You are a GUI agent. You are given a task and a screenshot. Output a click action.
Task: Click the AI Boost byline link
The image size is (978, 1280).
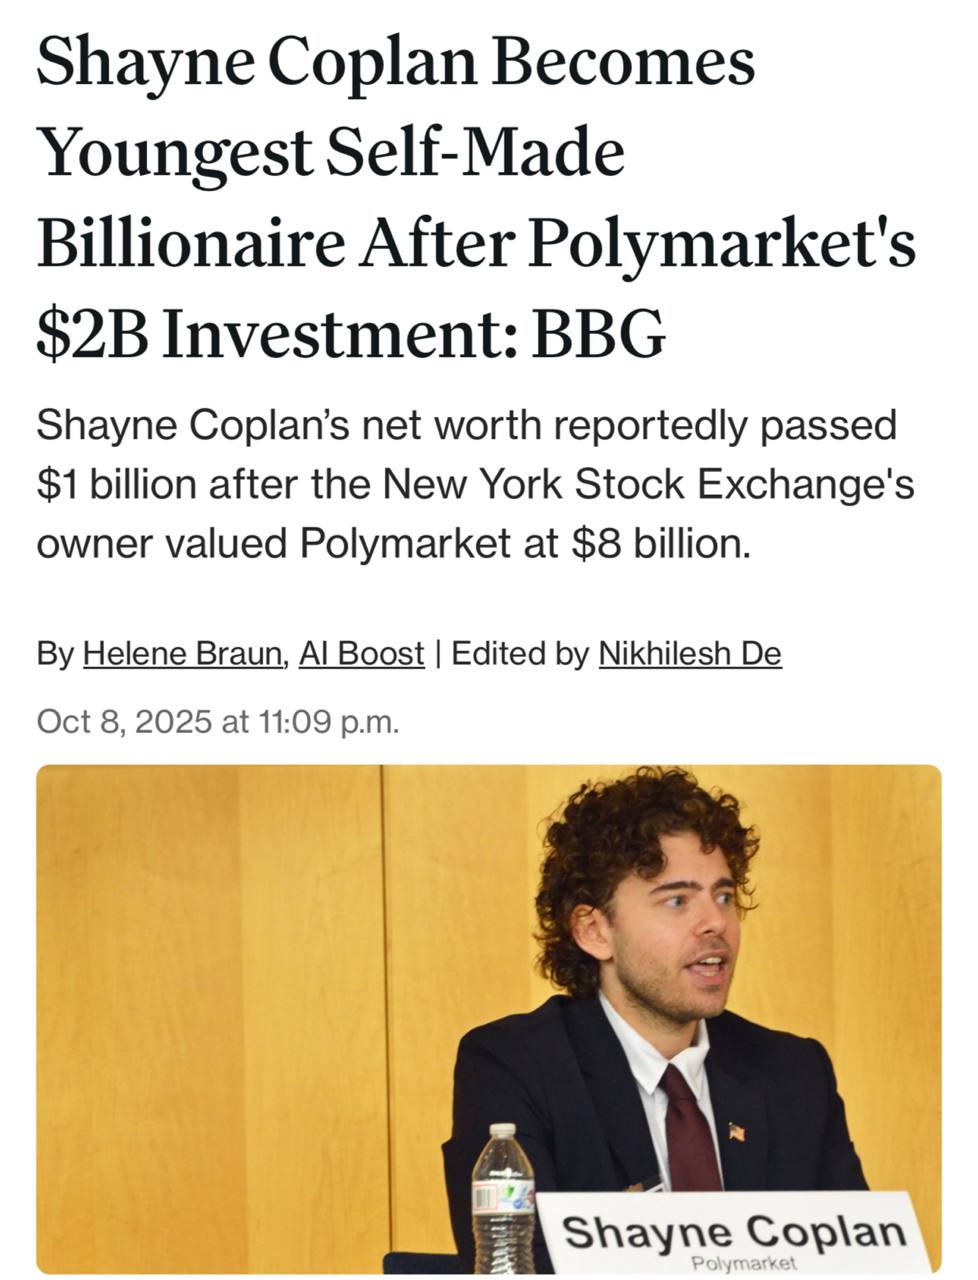click(x=361, y=654)
